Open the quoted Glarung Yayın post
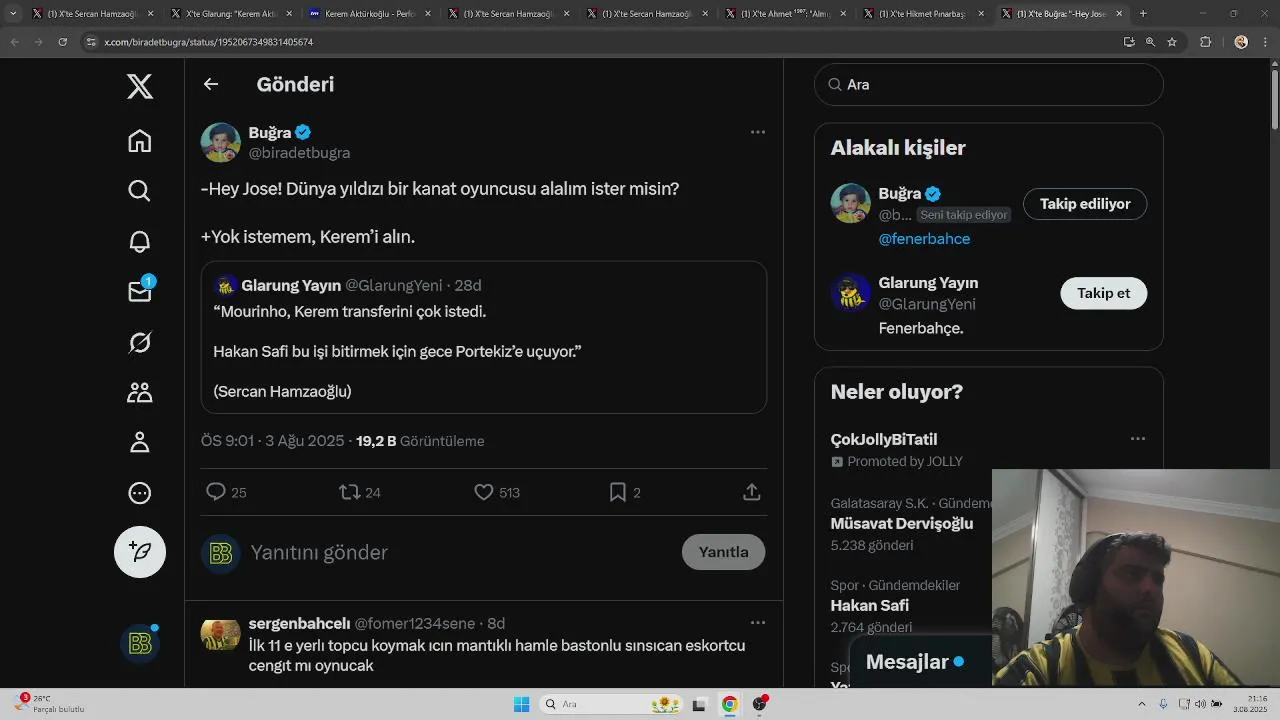 pos(484,337)
